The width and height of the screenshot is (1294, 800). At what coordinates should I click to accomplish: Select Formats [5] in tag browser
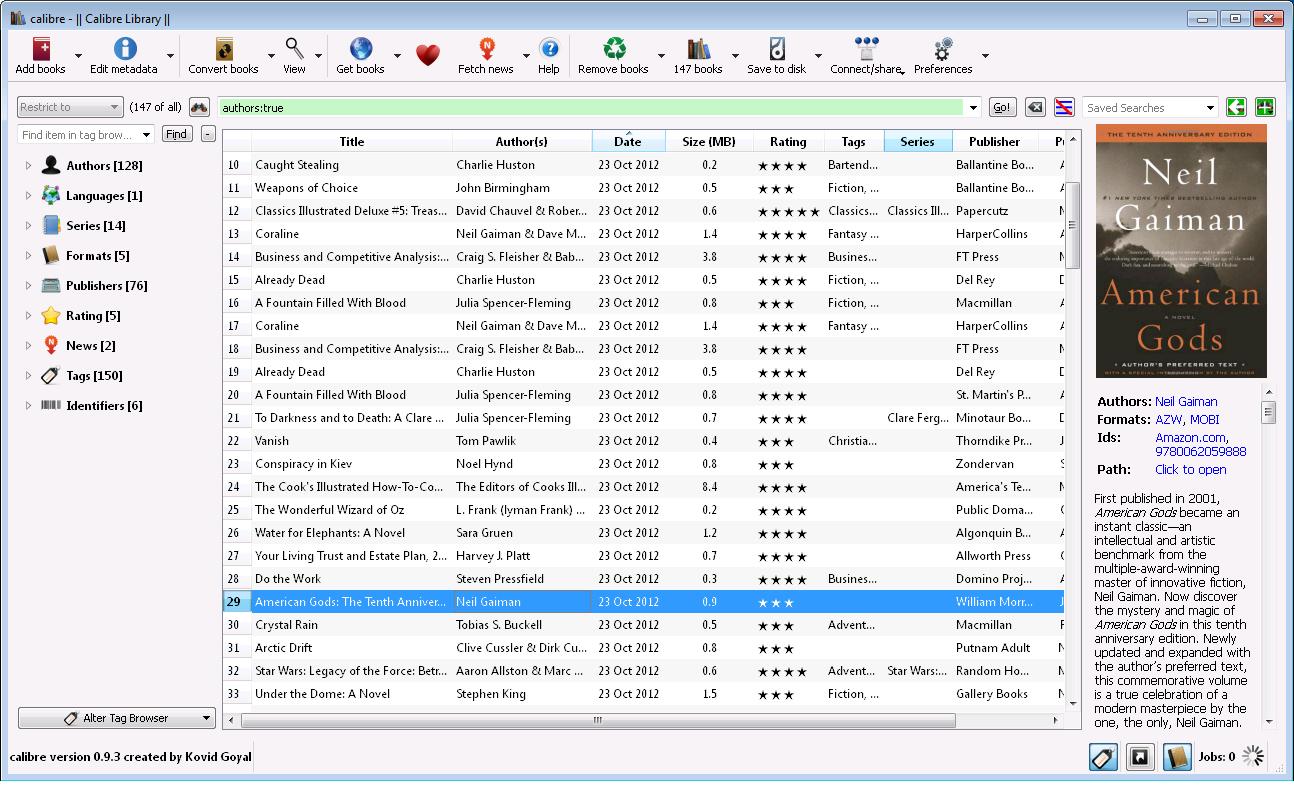click(x=97, y=256)
